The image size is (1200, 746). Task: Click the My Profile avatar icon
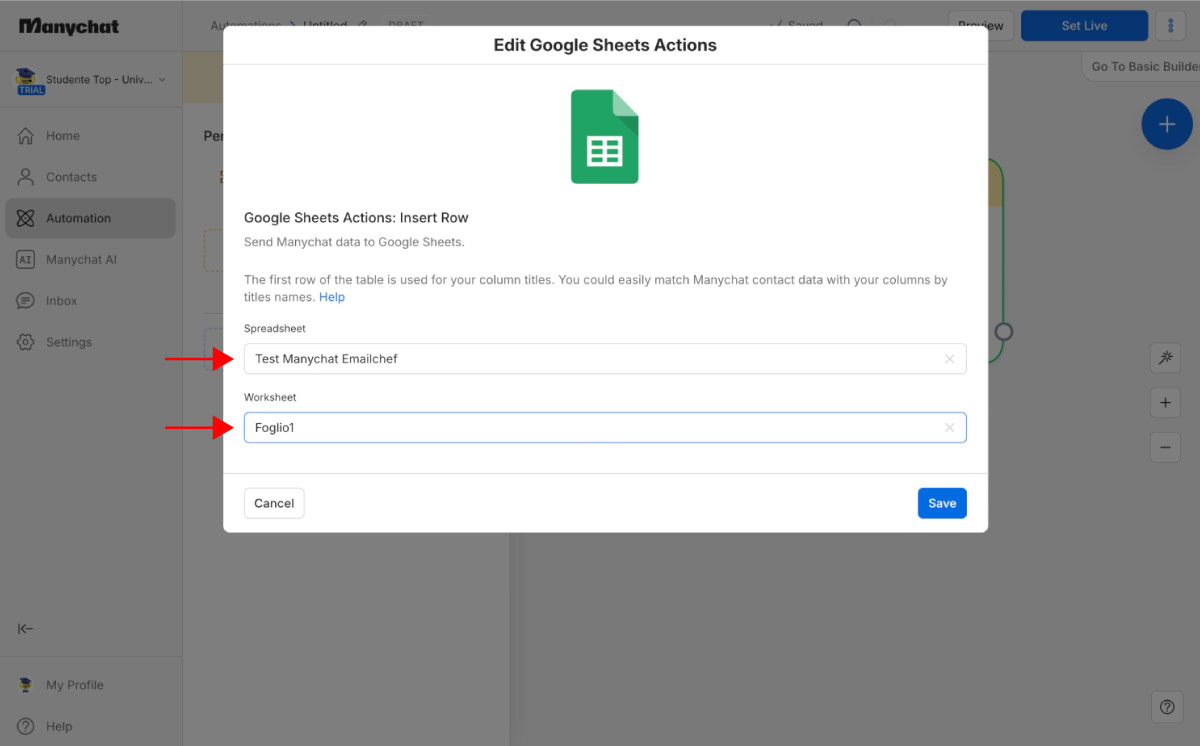[26, 685]
